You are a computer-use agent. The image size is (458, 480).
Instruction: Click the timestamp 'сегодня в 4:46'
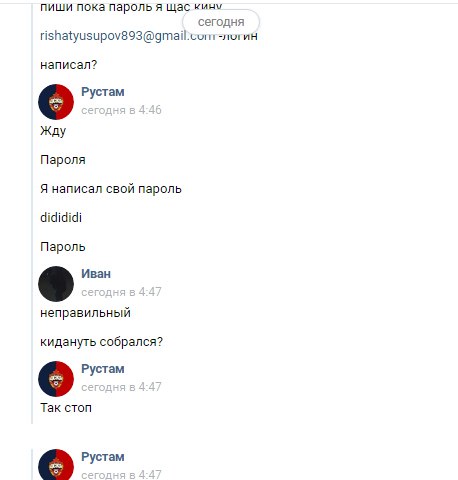tap(121, 110)
